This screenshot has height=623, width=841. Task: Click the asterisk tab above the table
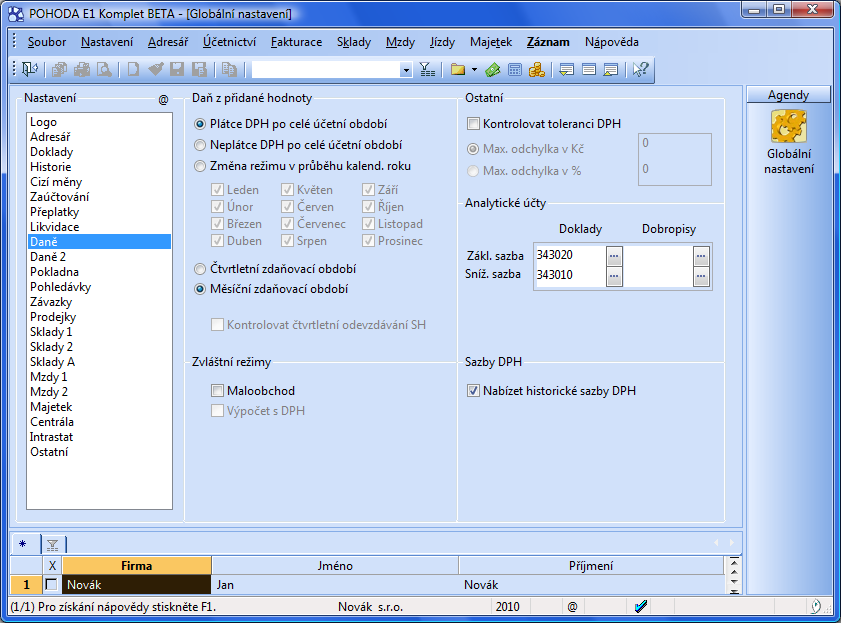(x=23, y=545)
